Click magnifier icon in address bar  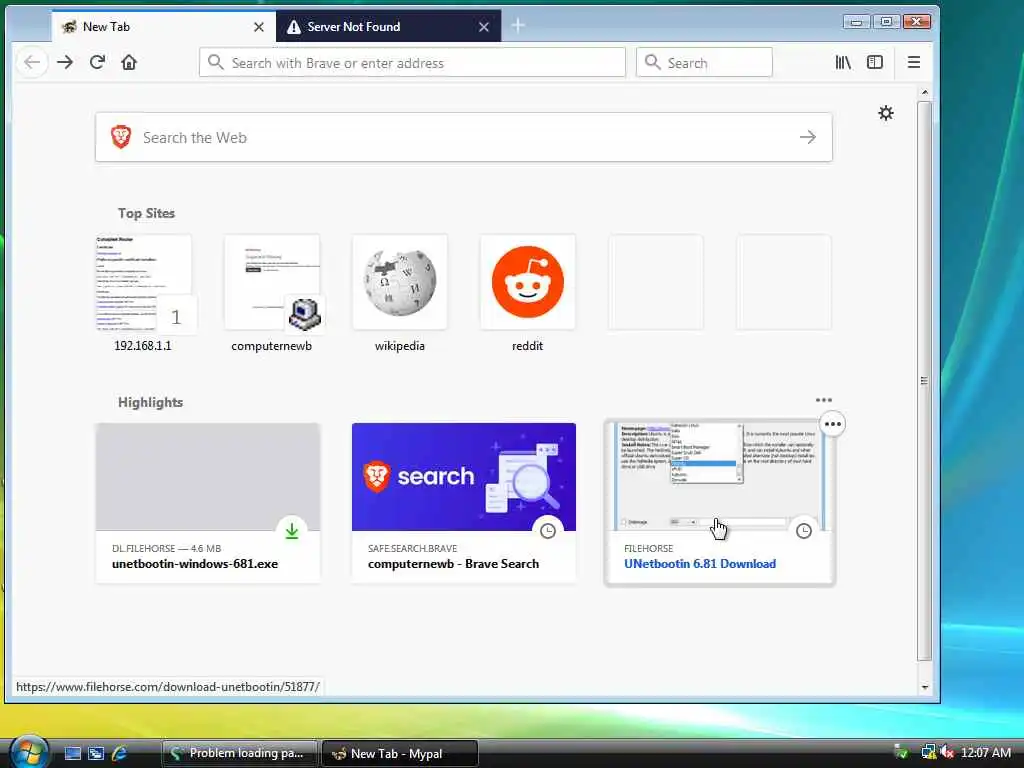(x=216, y=62)
